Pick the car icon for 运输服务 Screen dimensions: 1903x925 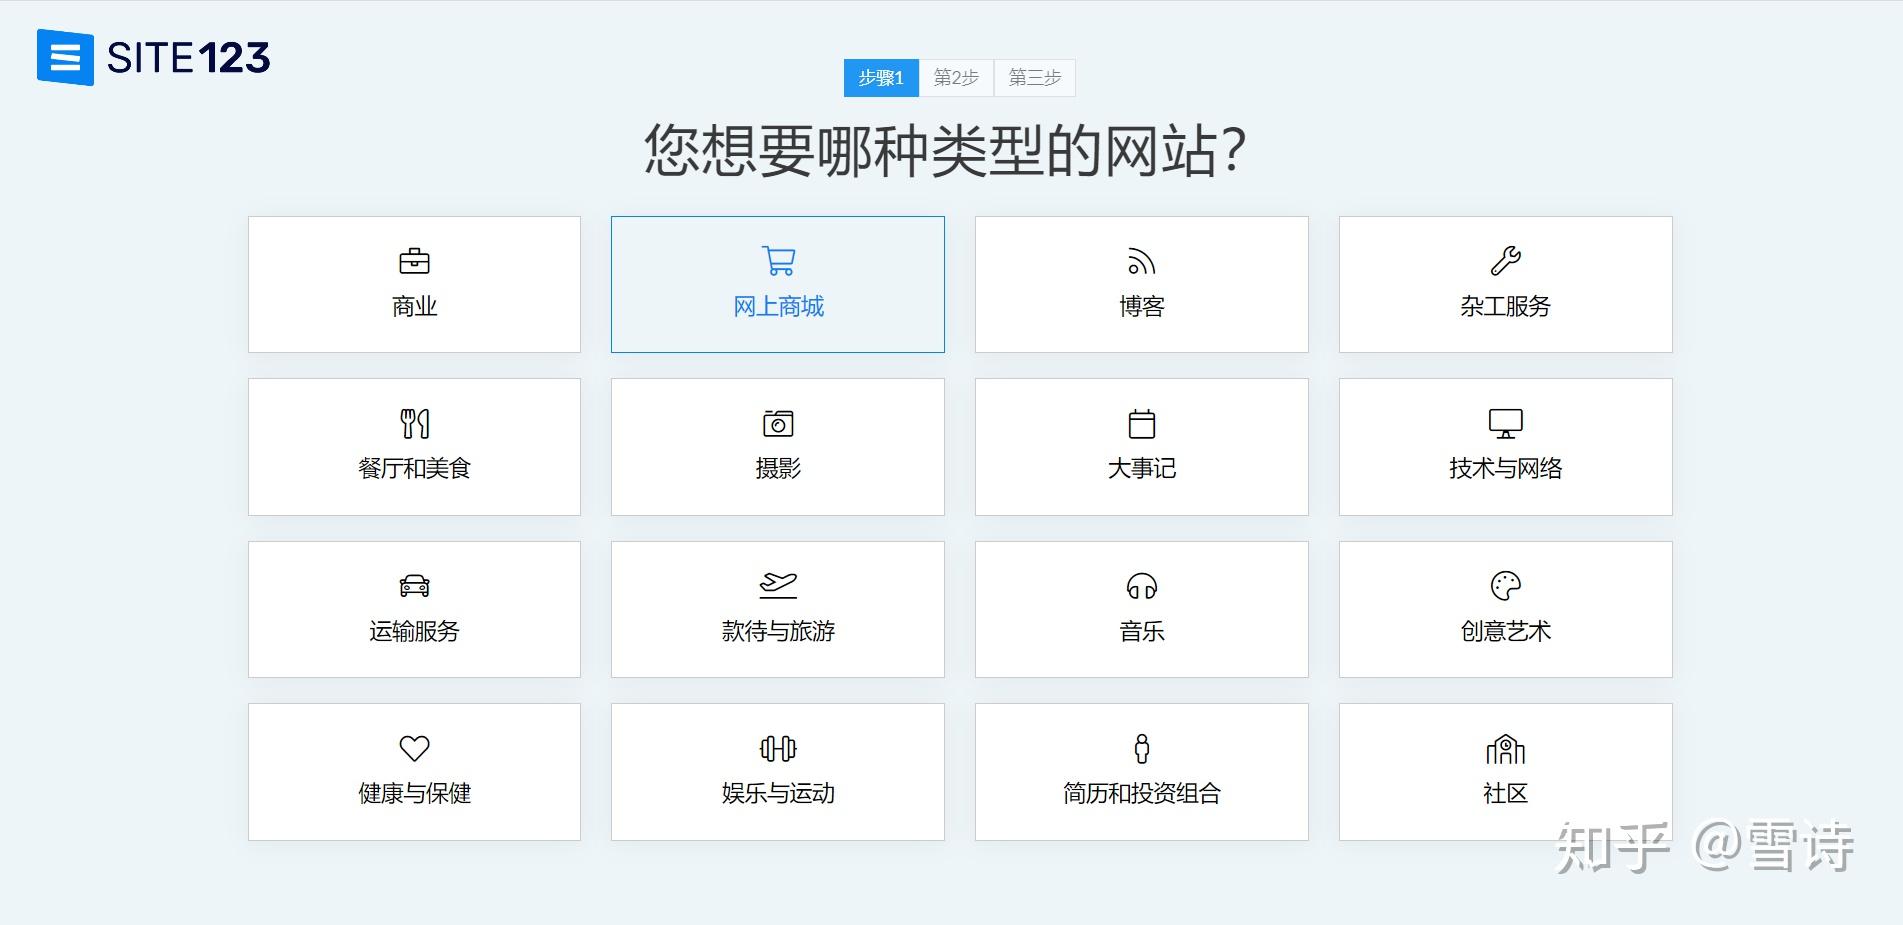coord(414,586)
